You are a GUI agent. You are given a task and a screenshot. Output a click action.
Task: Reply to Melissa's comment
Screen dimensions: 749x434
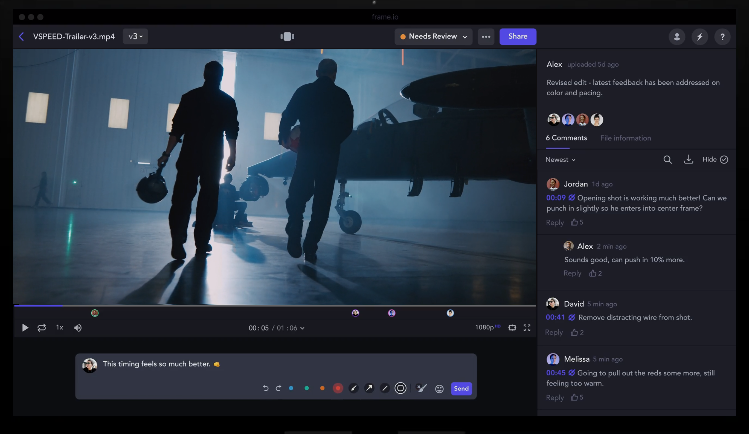555,397
